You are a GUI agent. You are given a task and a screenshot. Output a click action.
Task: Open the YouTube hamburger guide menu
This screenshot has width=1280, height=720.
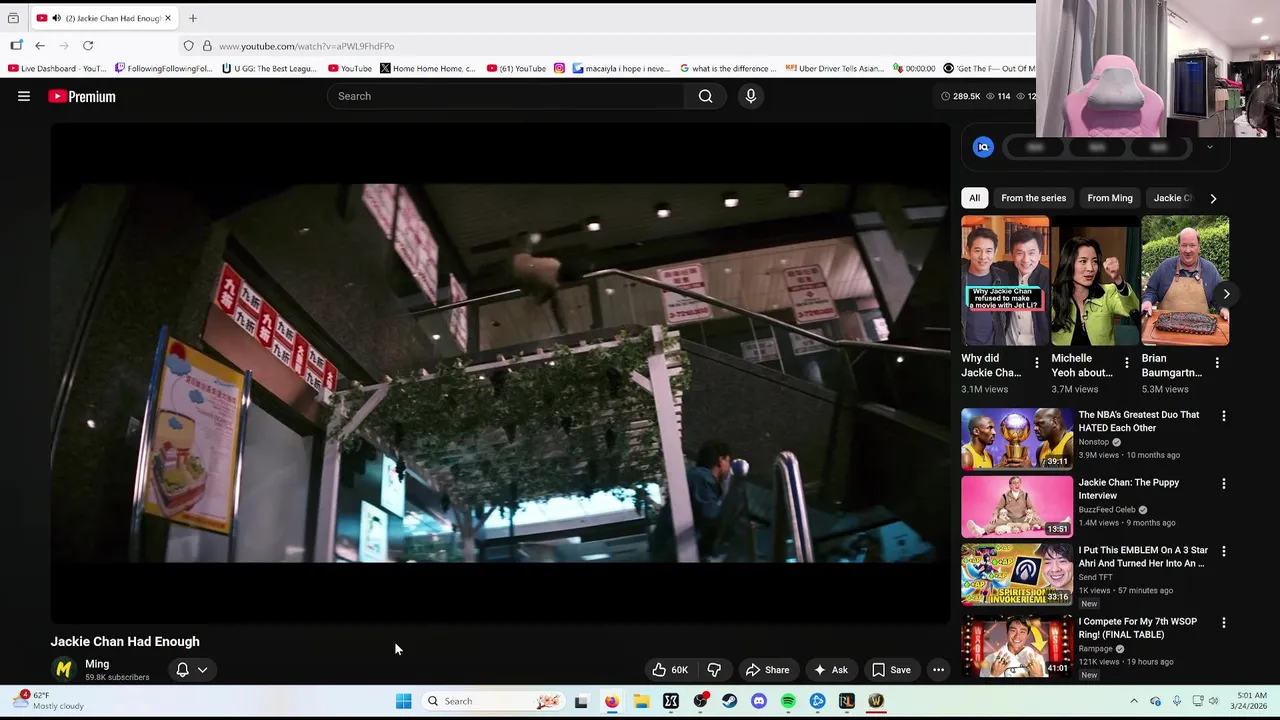(24, 96)
